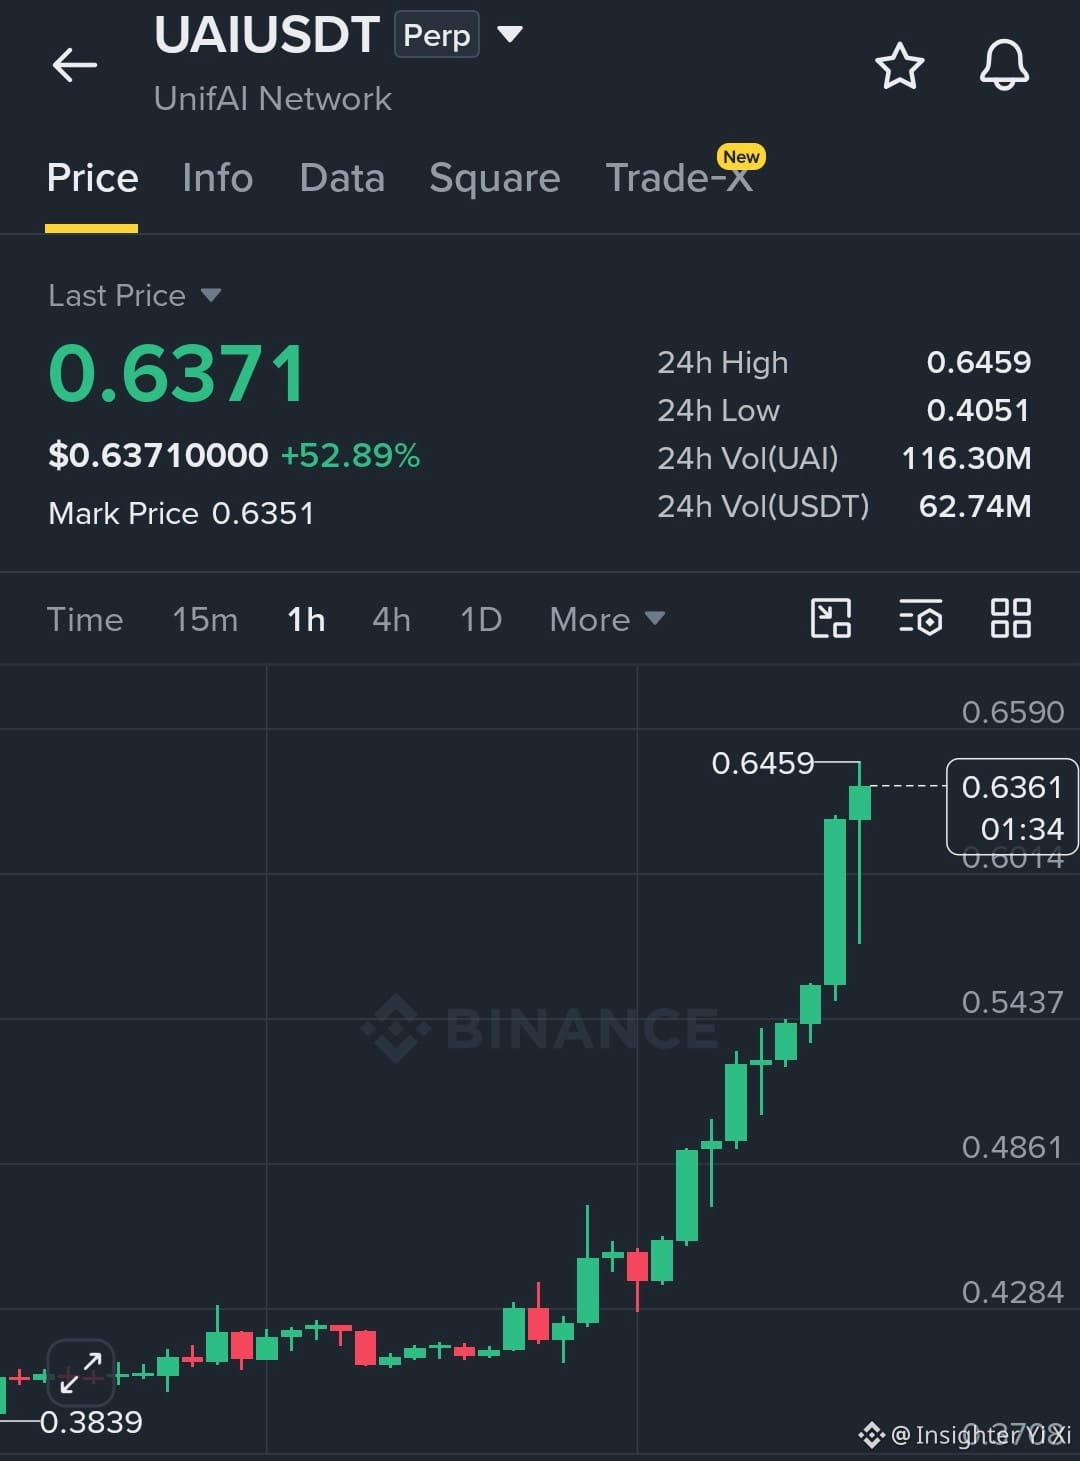Click the 0.6361 current price marker
Viewport: 1080px width, 1461px height.
[1012, 808]
